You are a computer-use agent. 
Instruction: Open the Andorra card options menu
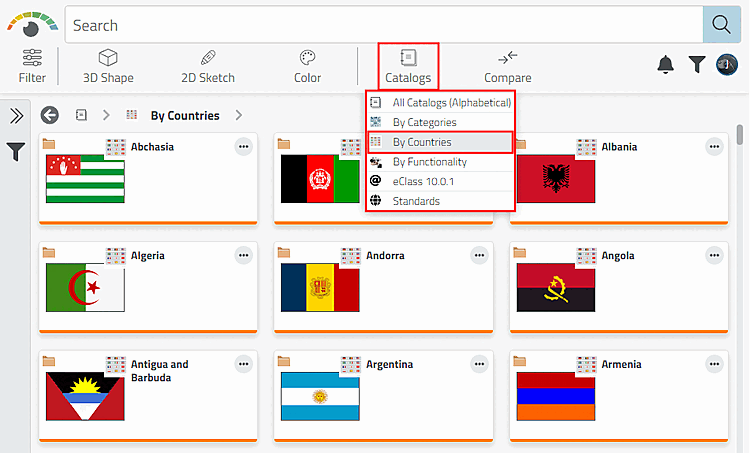(x=479, y=255)
